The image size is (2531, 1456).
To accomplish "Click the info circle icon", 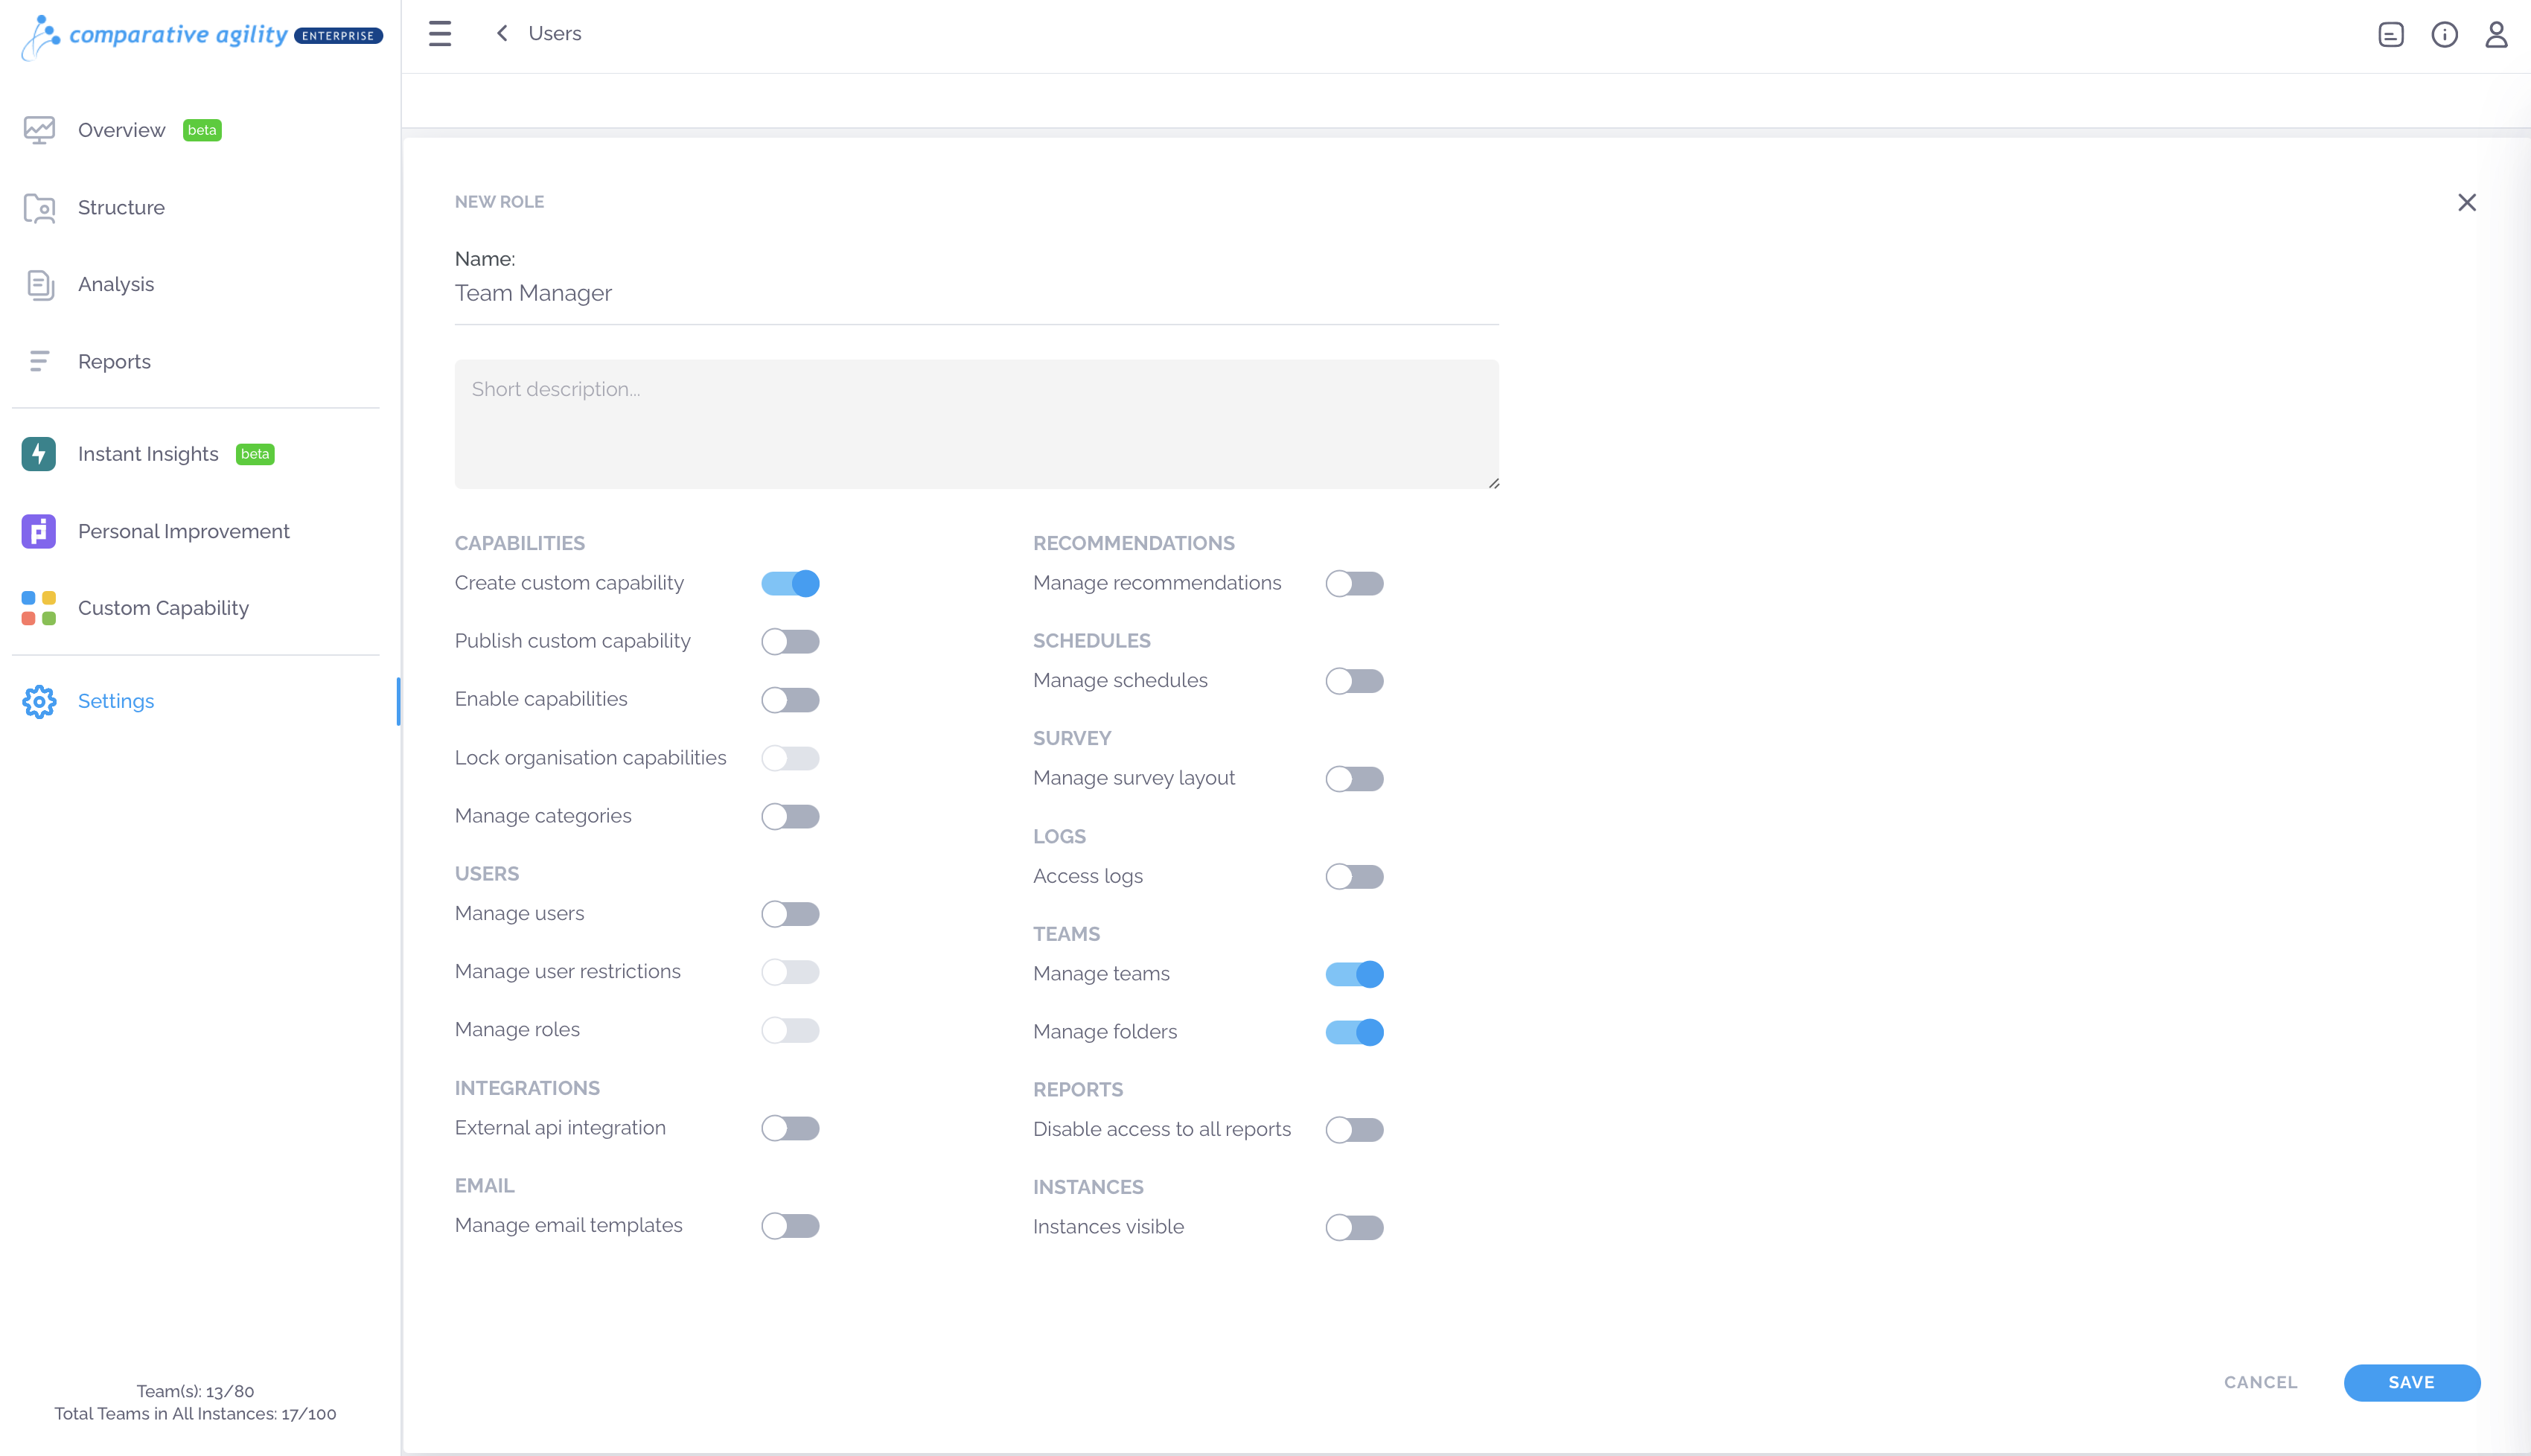I will tap(2444, 34).
